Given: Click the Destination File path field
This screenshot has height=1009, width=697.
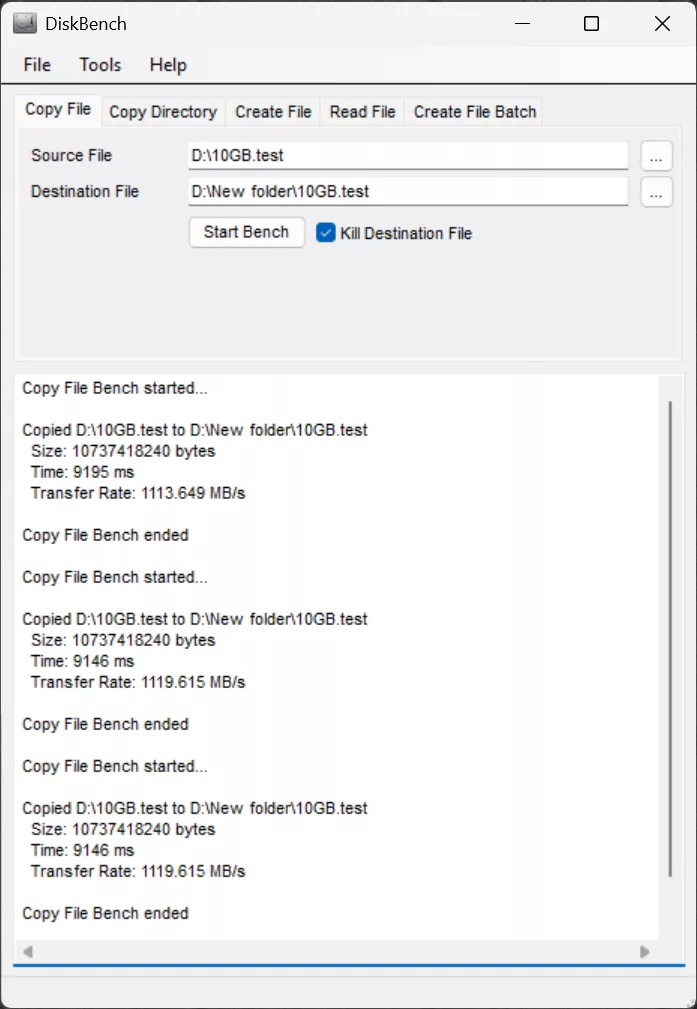Looking at the screenshot, I should coord(408,192).
